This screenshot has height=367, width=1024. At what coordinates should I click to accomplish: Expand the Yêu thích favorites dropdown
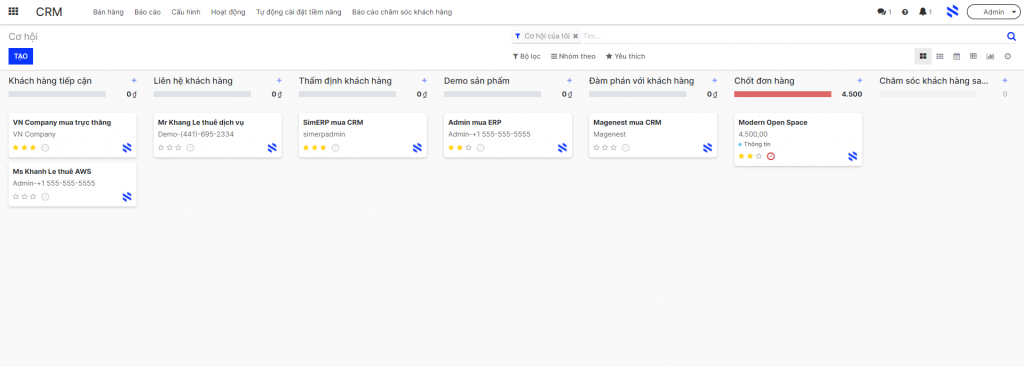coord(626,56)
